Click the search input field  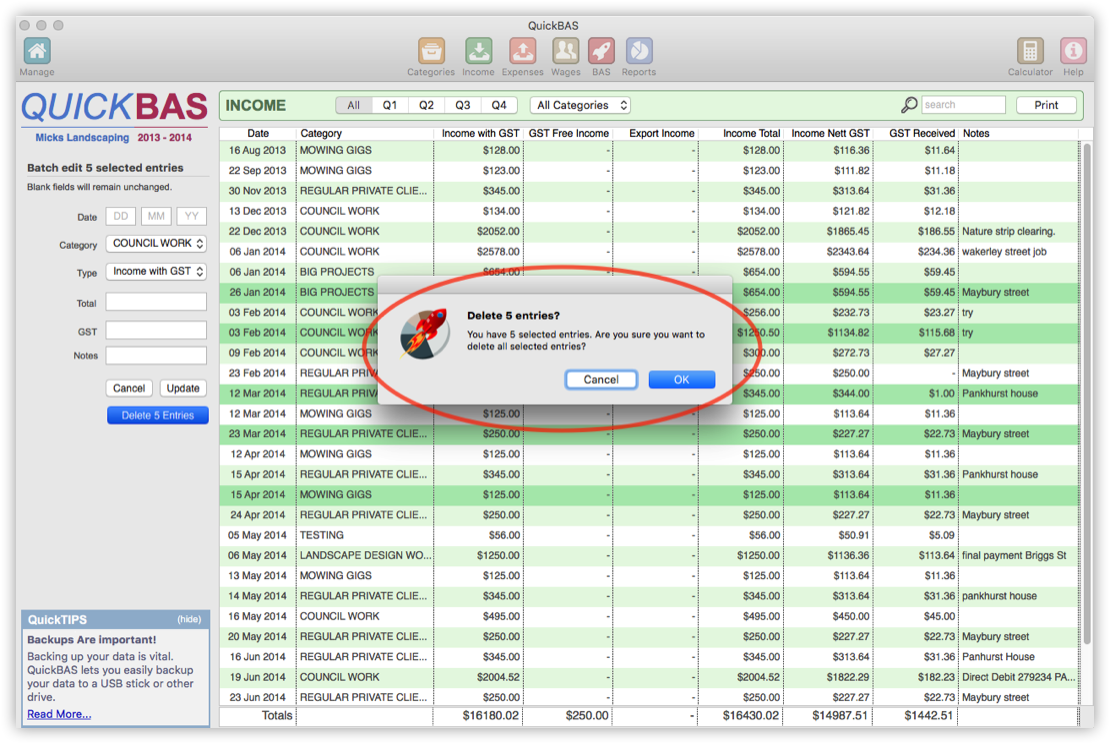pos(962,105)
